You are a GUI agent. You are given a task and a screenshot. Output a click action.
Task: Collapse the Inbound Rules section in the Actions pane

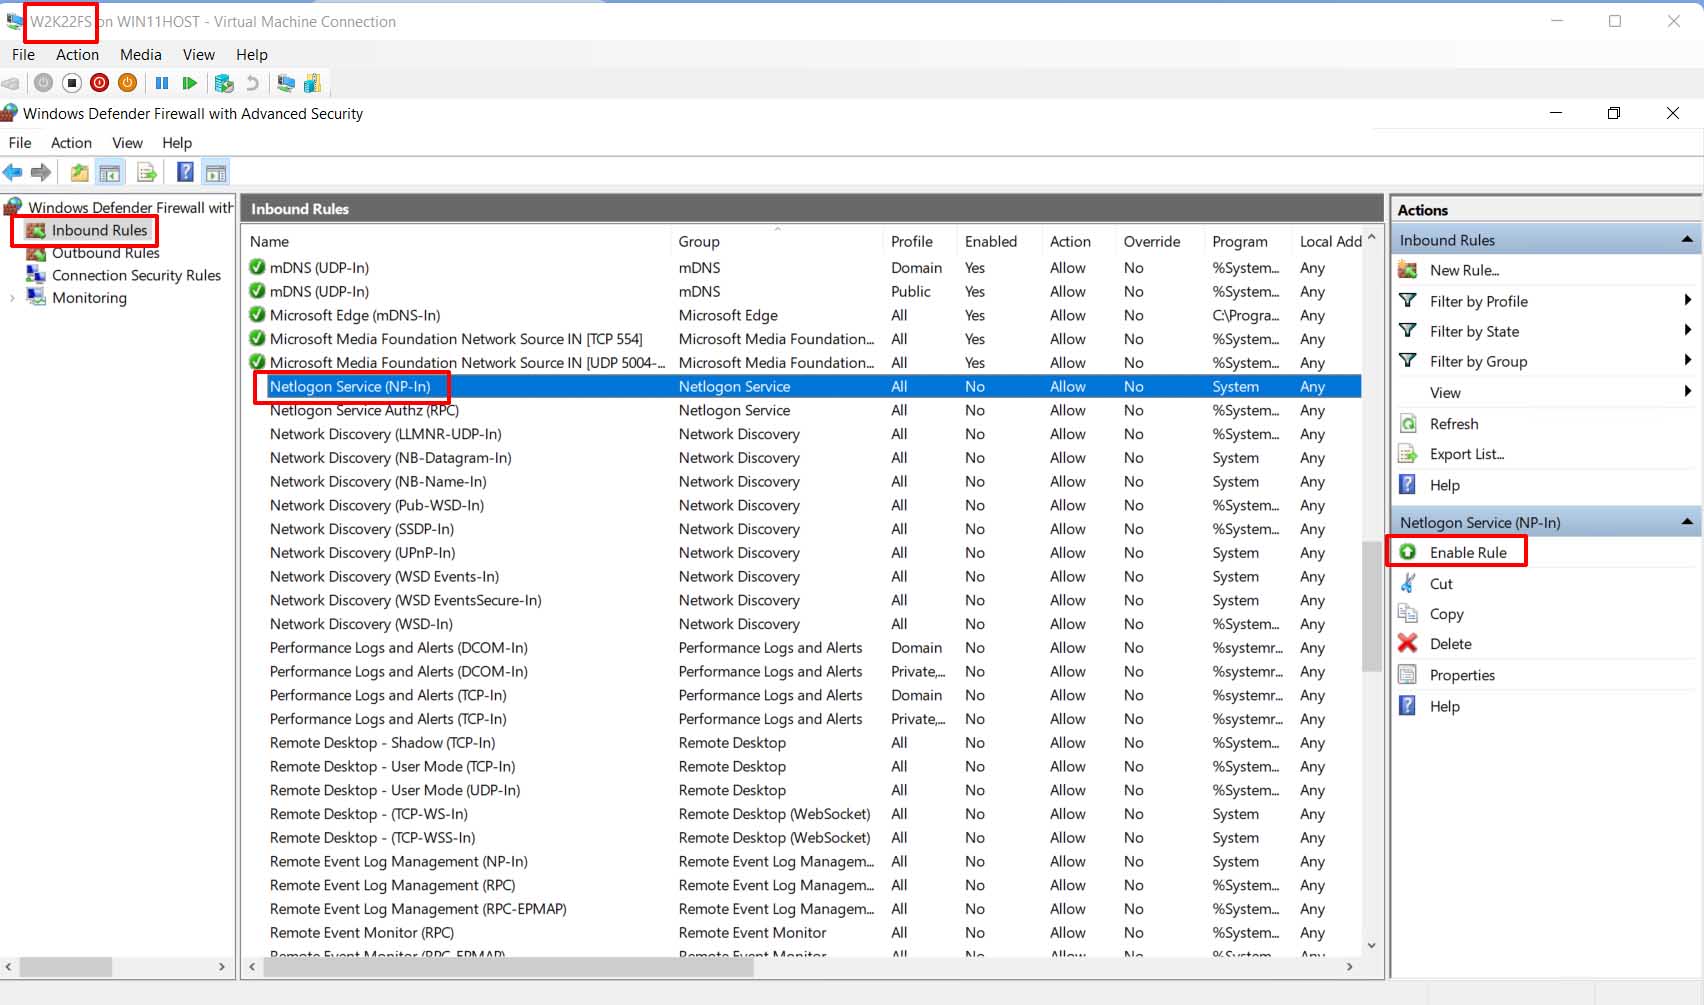pos(1687,240)
